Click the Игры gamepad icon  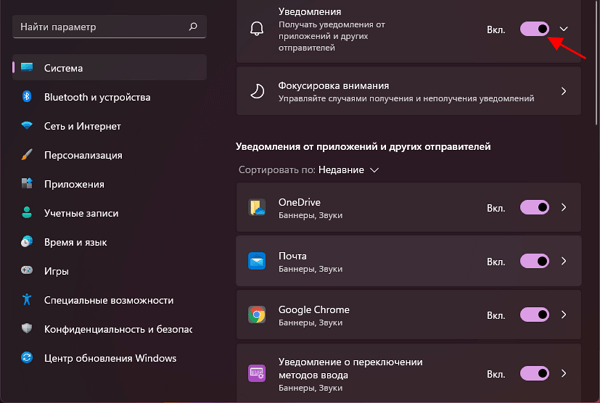[27, 270]
